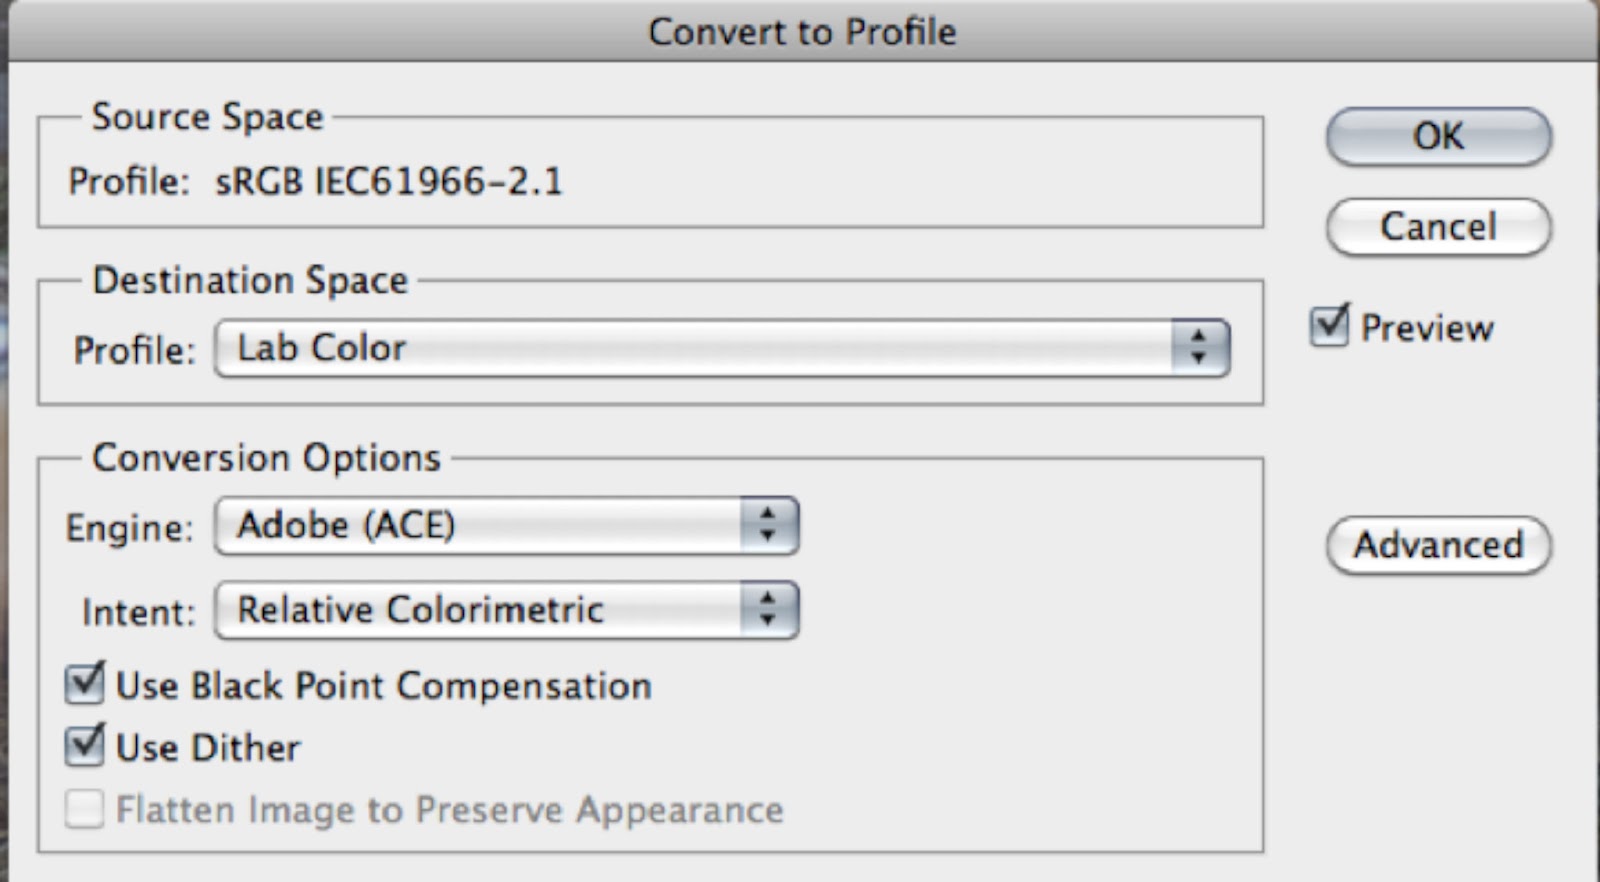Cancel the Convert to Profile dialog
Viewport: 1600px width, 882px height.
pyautogui.click(x=1438, y=227)
